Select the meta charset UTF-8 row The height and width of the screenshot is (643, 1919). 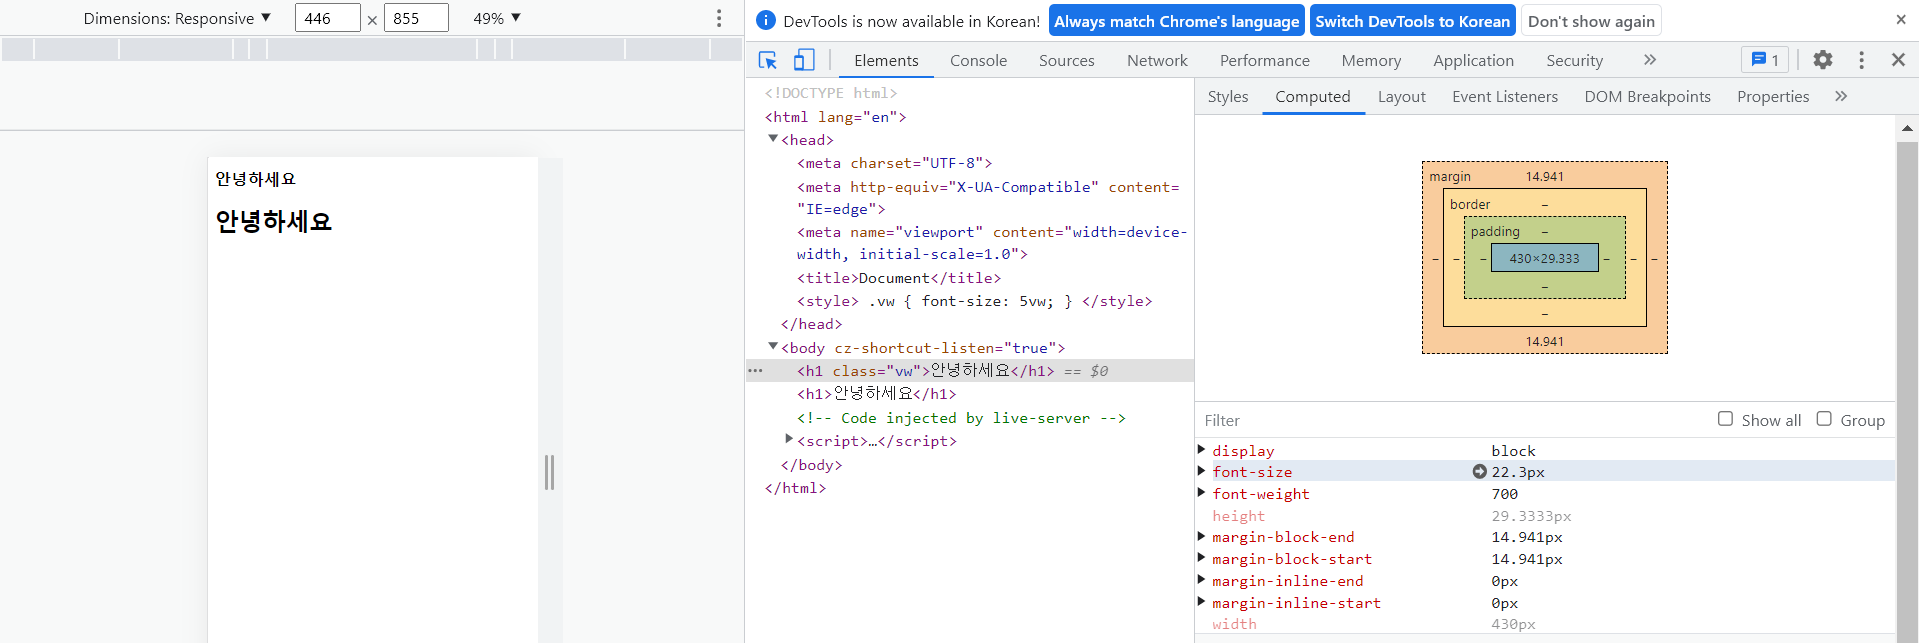[x=970, y=163]
